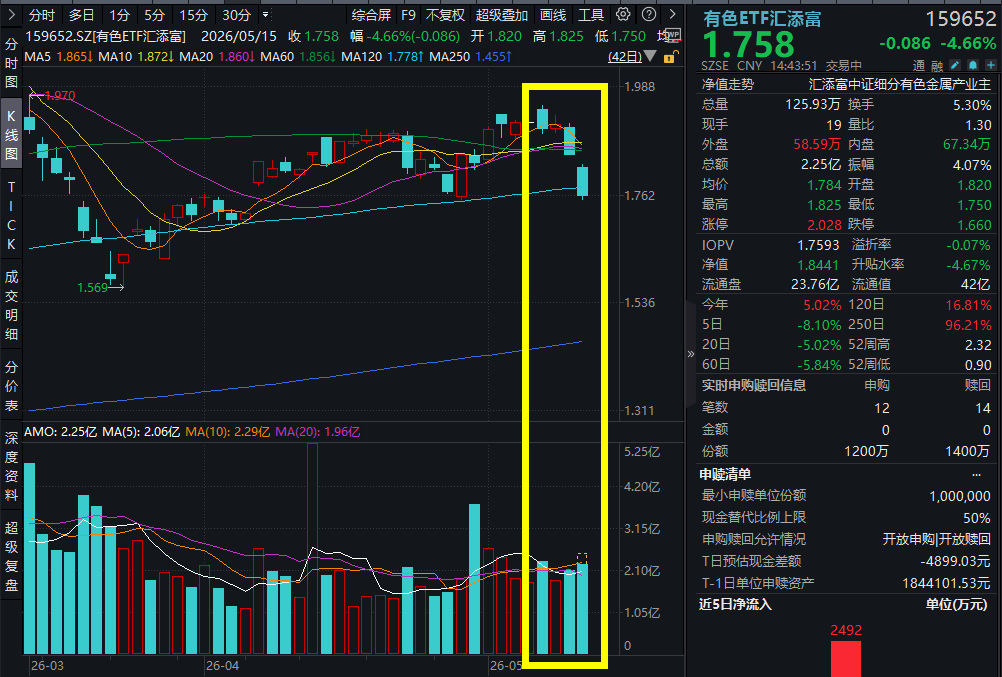1002x677 pixels.
Task: Click the 融 label in quote header
Action: [x=937, y=66]
